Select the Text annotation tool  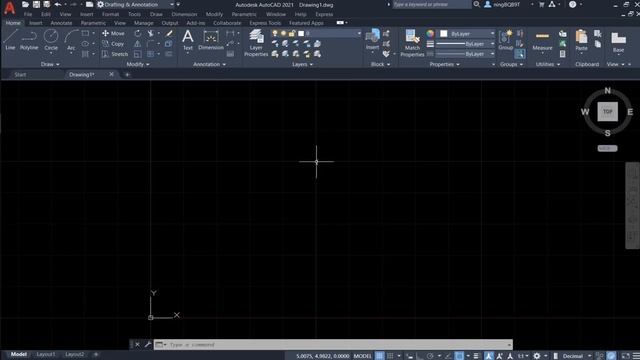[188, 40]
